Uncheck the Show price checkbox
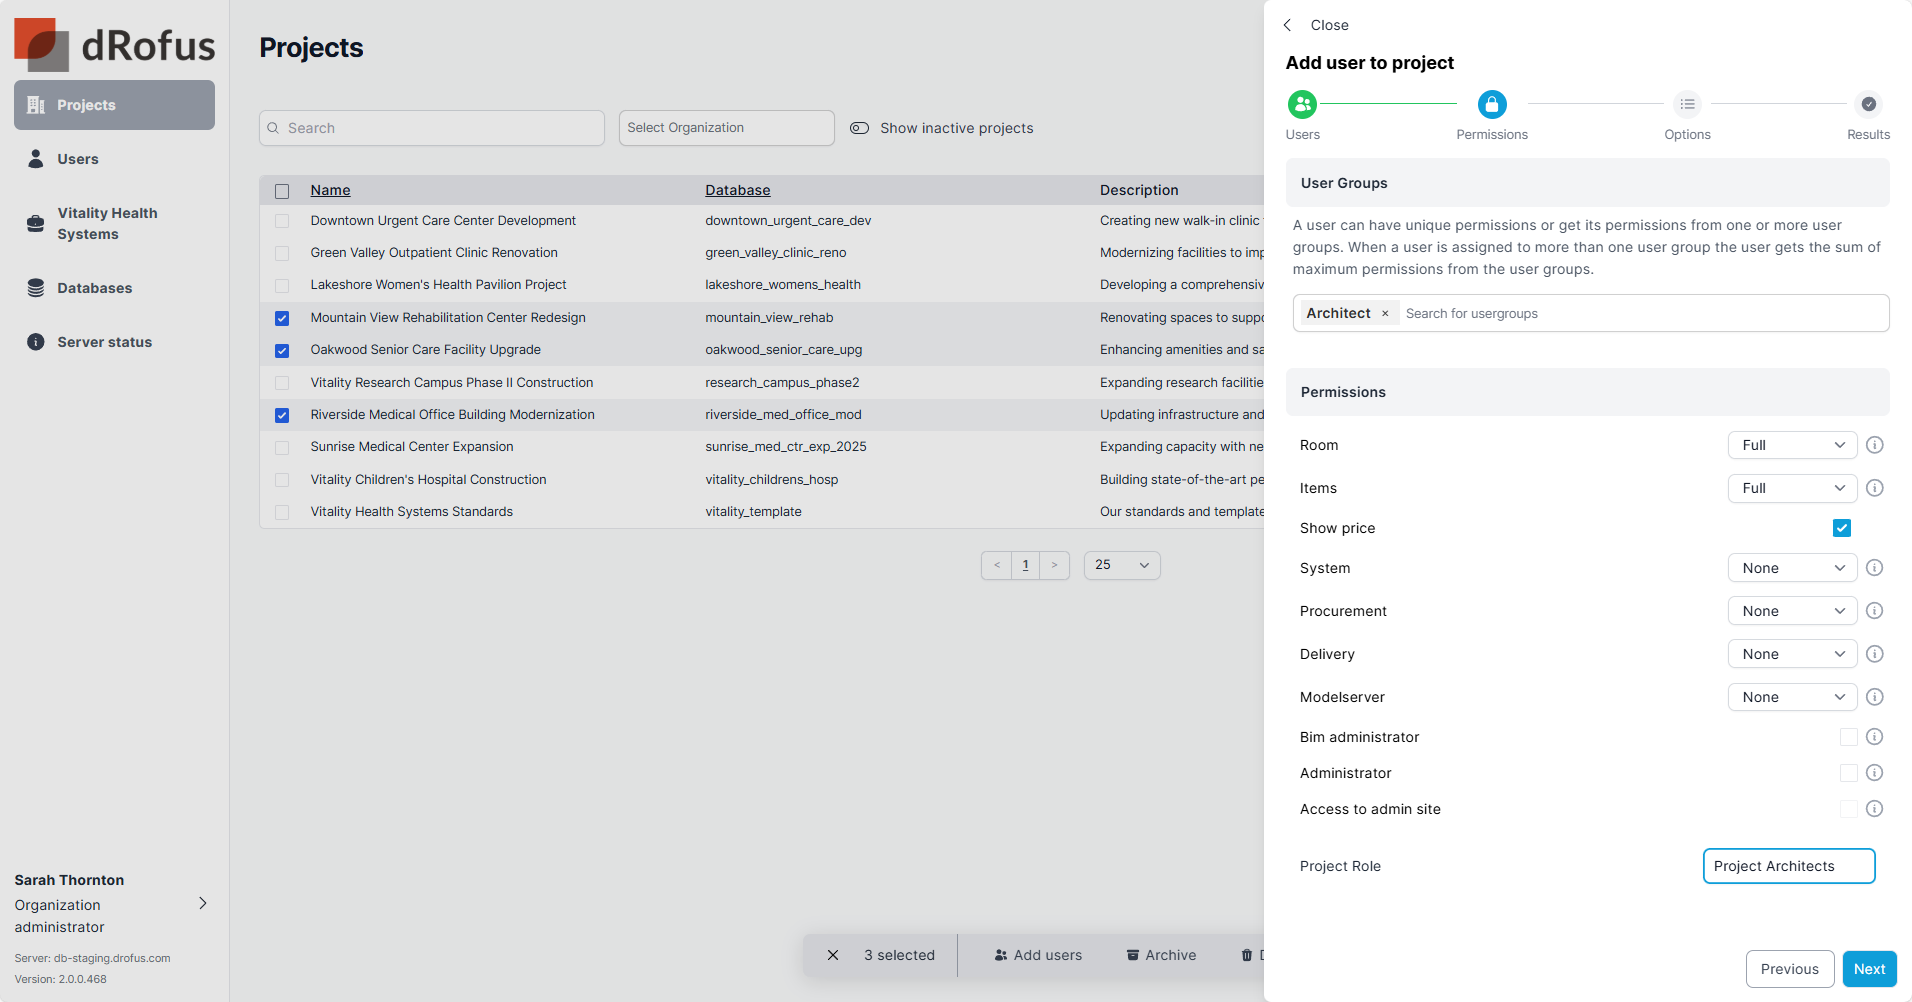The height and width of the screenshot is (1002, 1912). pos(1842,528)
